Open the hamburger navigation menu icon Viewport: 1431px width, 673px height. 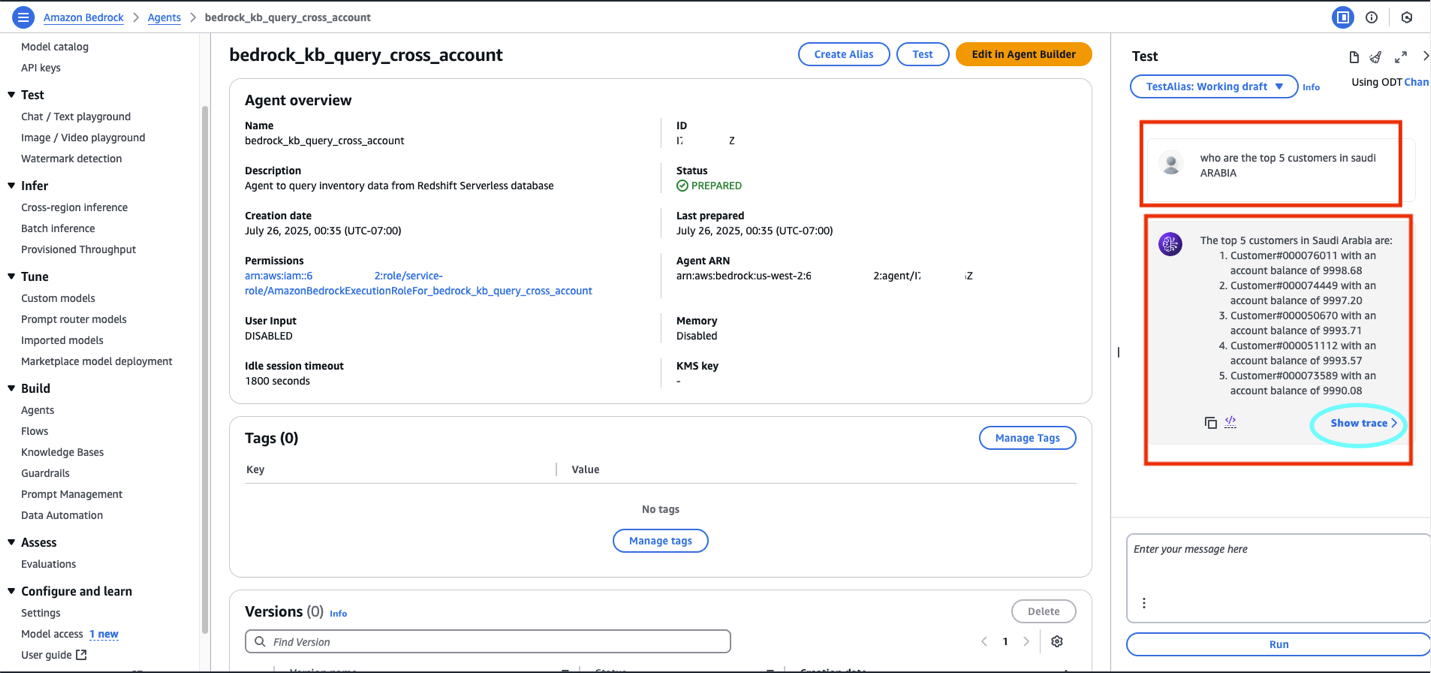click(x=23, y=17)
